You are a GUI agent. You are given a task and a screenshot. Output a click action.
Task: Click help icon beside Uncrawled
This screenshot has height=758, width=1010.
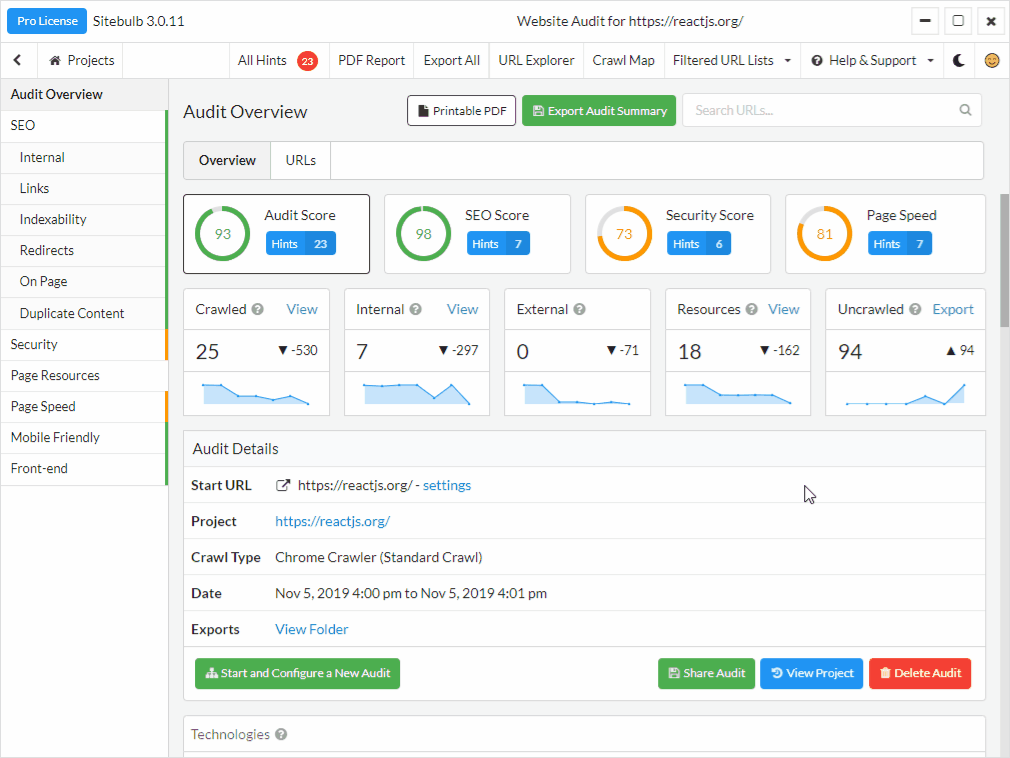pyautogui.click(x=915, y=310)
